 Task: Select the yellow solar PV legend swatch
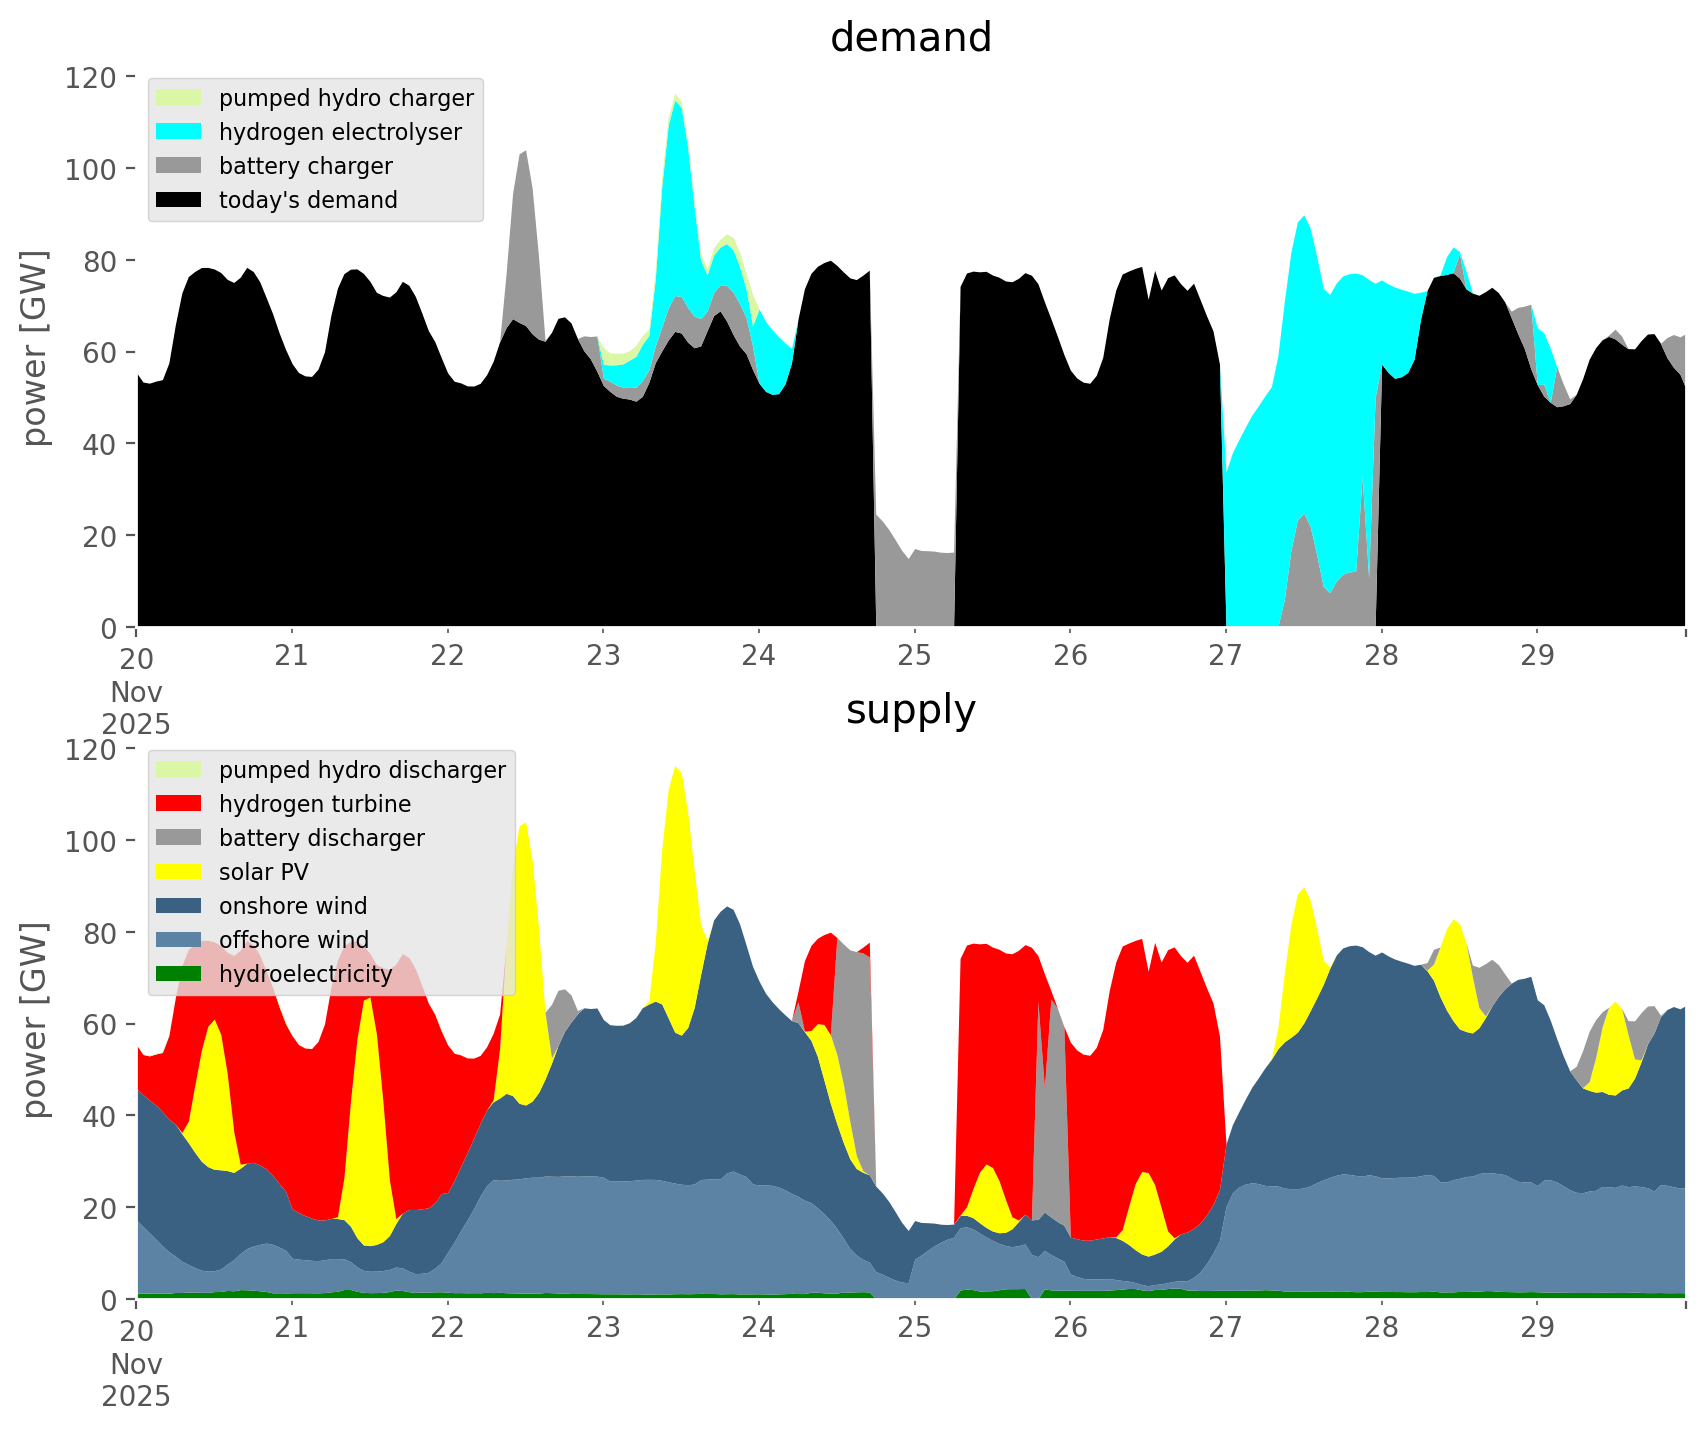pos(179,872)
